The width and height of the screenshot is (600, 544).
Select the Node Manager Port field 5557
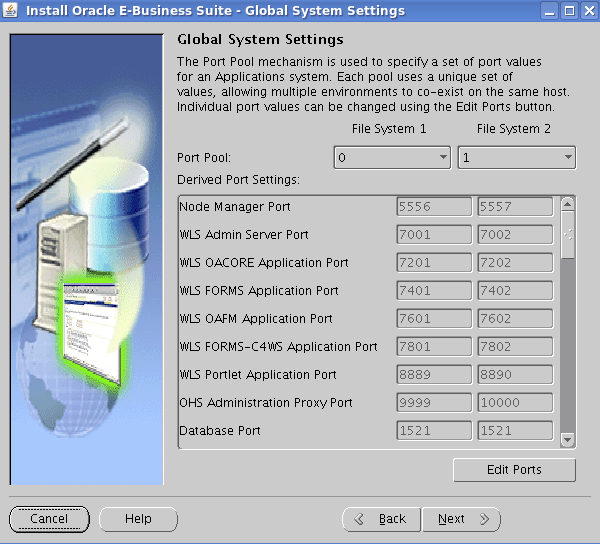515,207
